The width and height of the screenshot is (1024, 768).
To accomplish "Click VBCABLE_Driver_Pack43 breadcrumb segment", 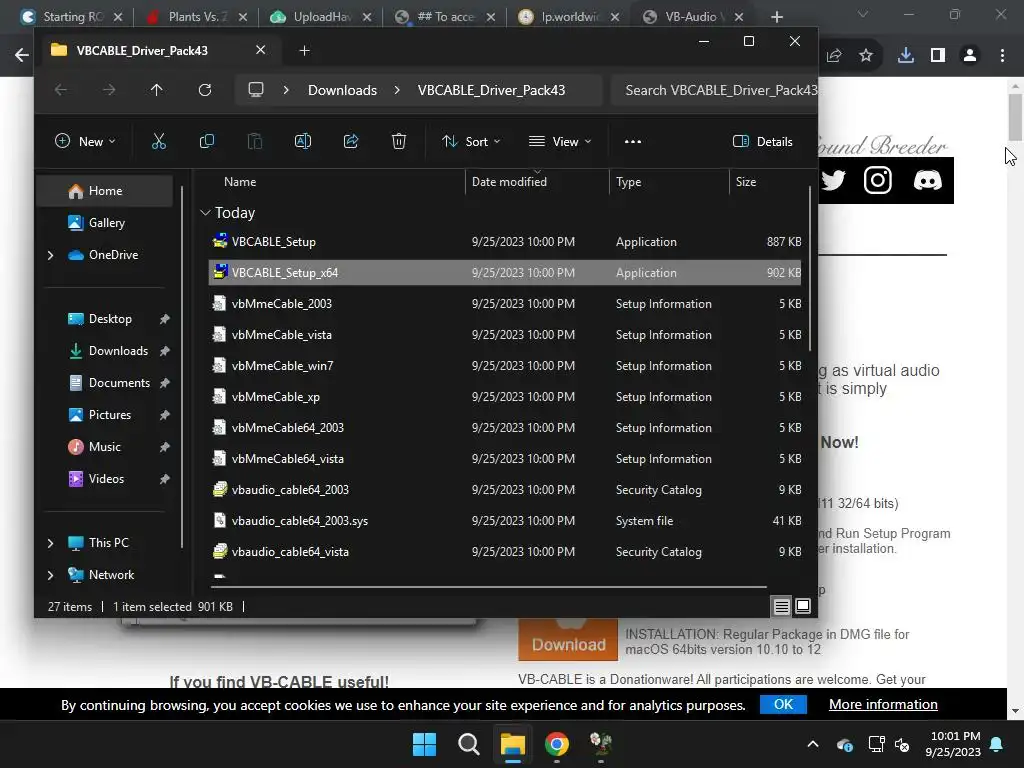I will coord(491,90).
